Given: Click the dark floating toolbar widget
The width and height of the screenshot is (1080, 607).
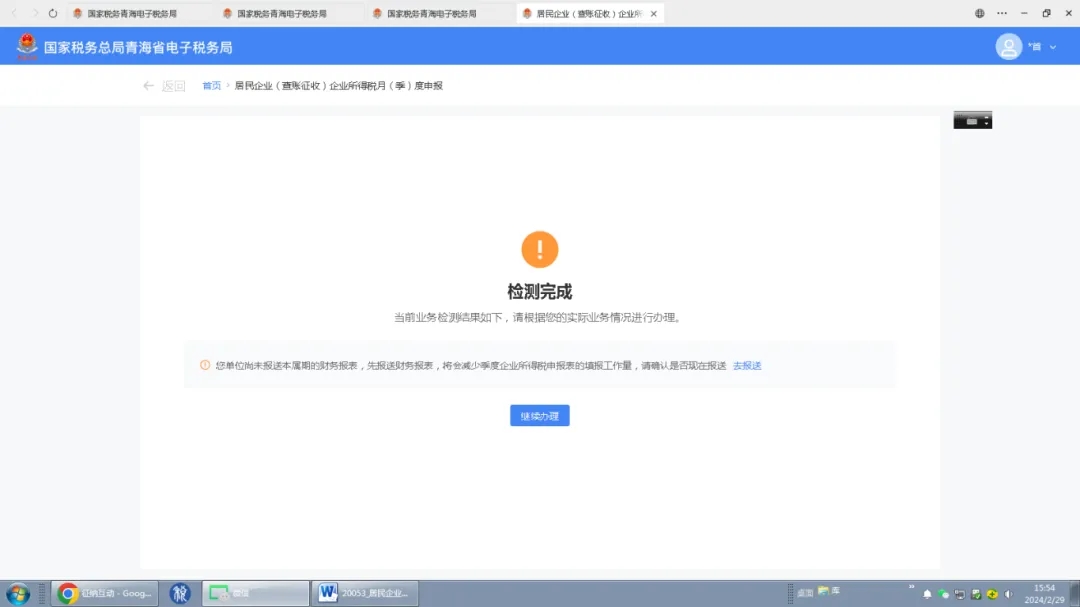Looking at the screenshot, I should [x=973, y=121].
